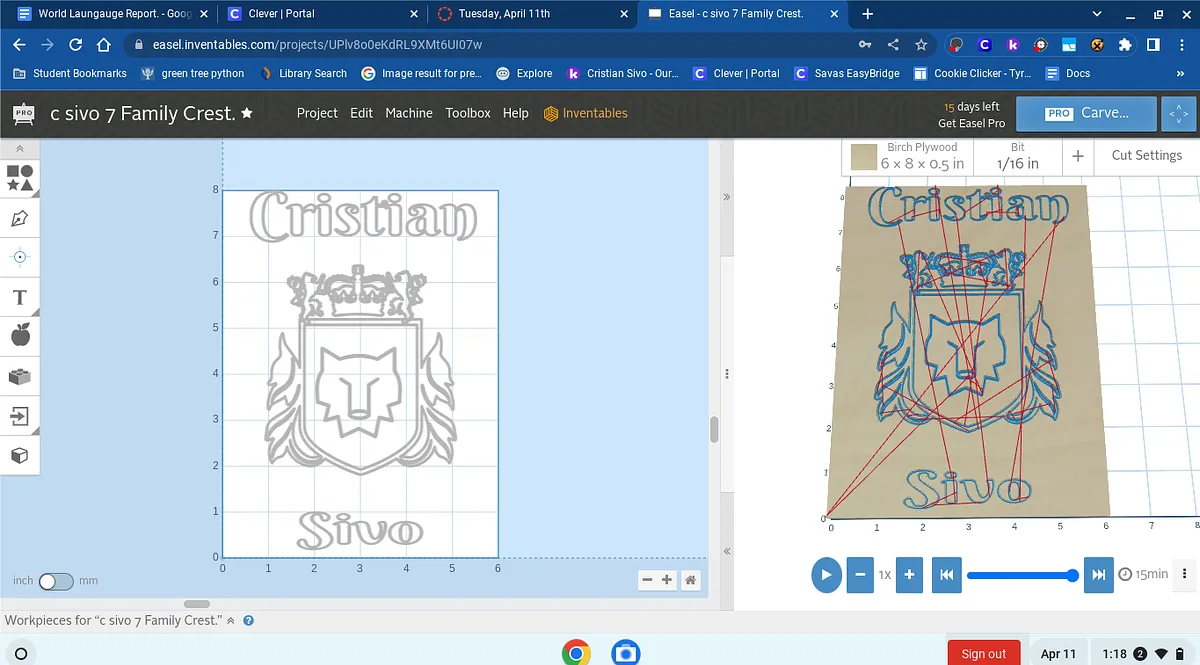Open the Machine menu
The height and width of the screenshot is (665, 1200).
pos(409,113)
